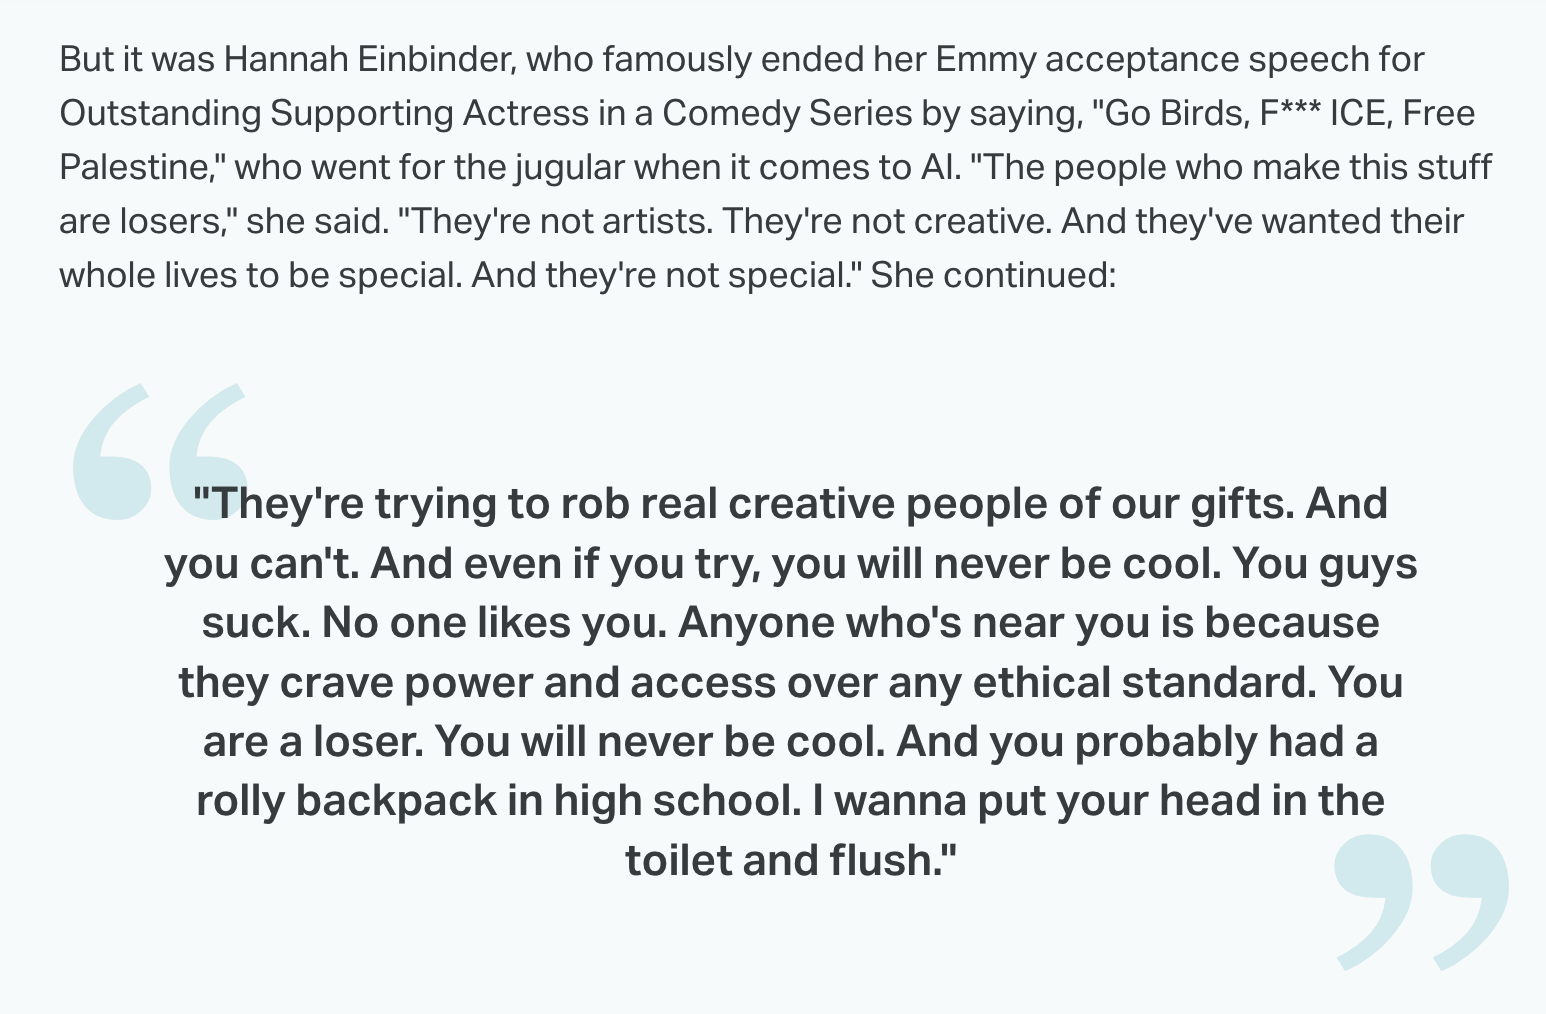Image resolution: width=1546 pixels, height=1014 pixels.
Task: Click the large opening quotation mark icon
Action: [x=158, y=451]
